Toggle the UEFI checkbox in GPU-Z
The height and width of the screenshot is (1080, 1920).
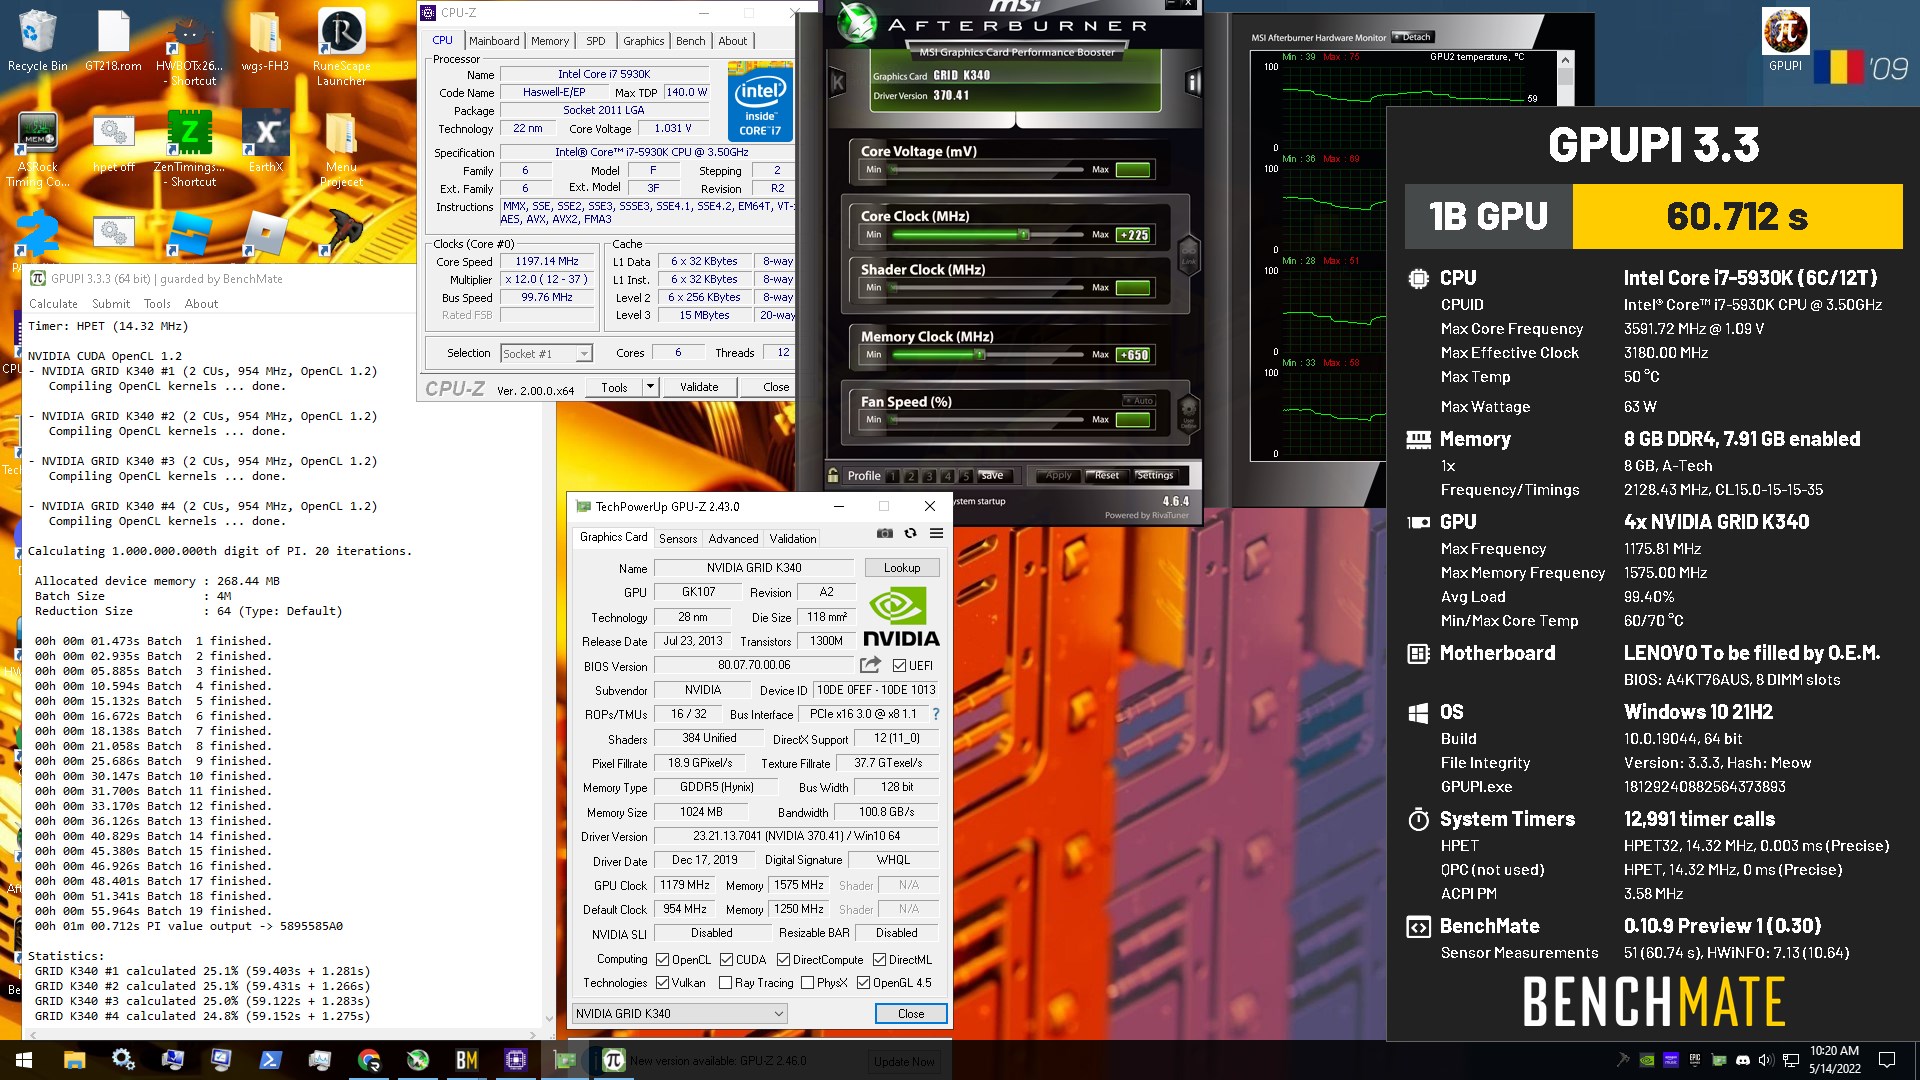pos(899,666)
